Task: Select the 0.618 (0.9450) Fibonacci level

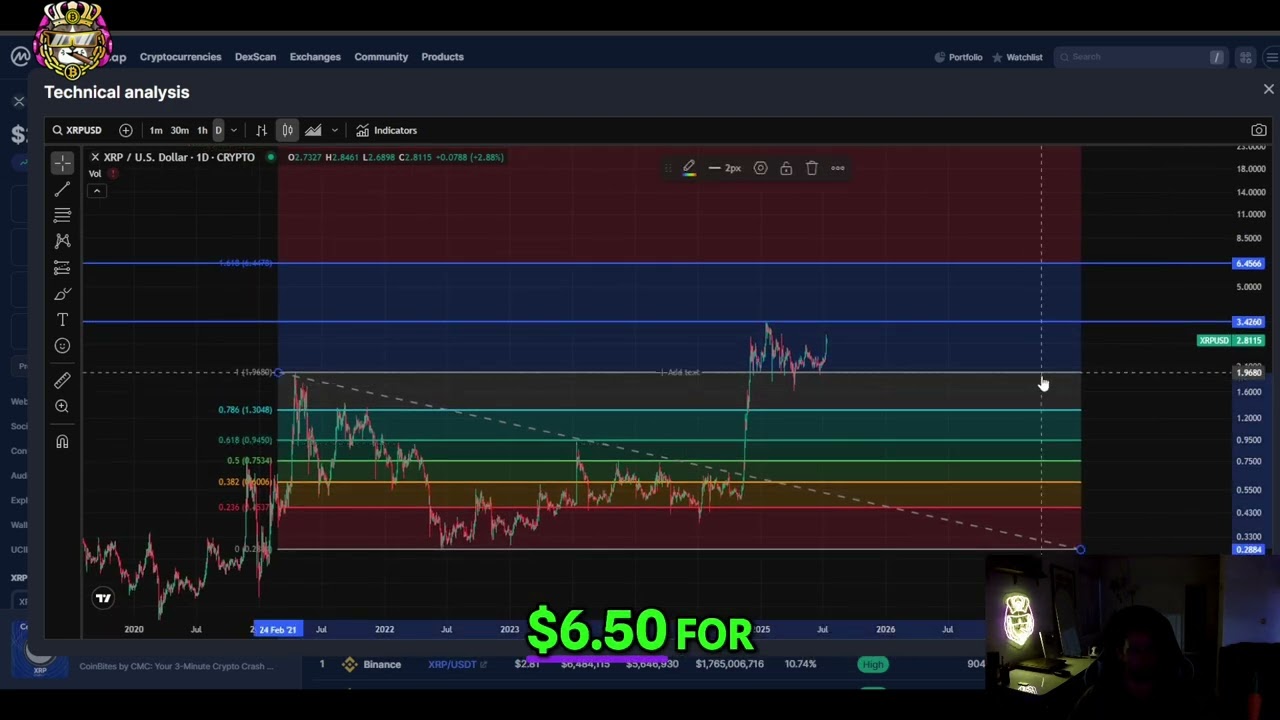Action: pyautogui.click(x=245, y=440)
